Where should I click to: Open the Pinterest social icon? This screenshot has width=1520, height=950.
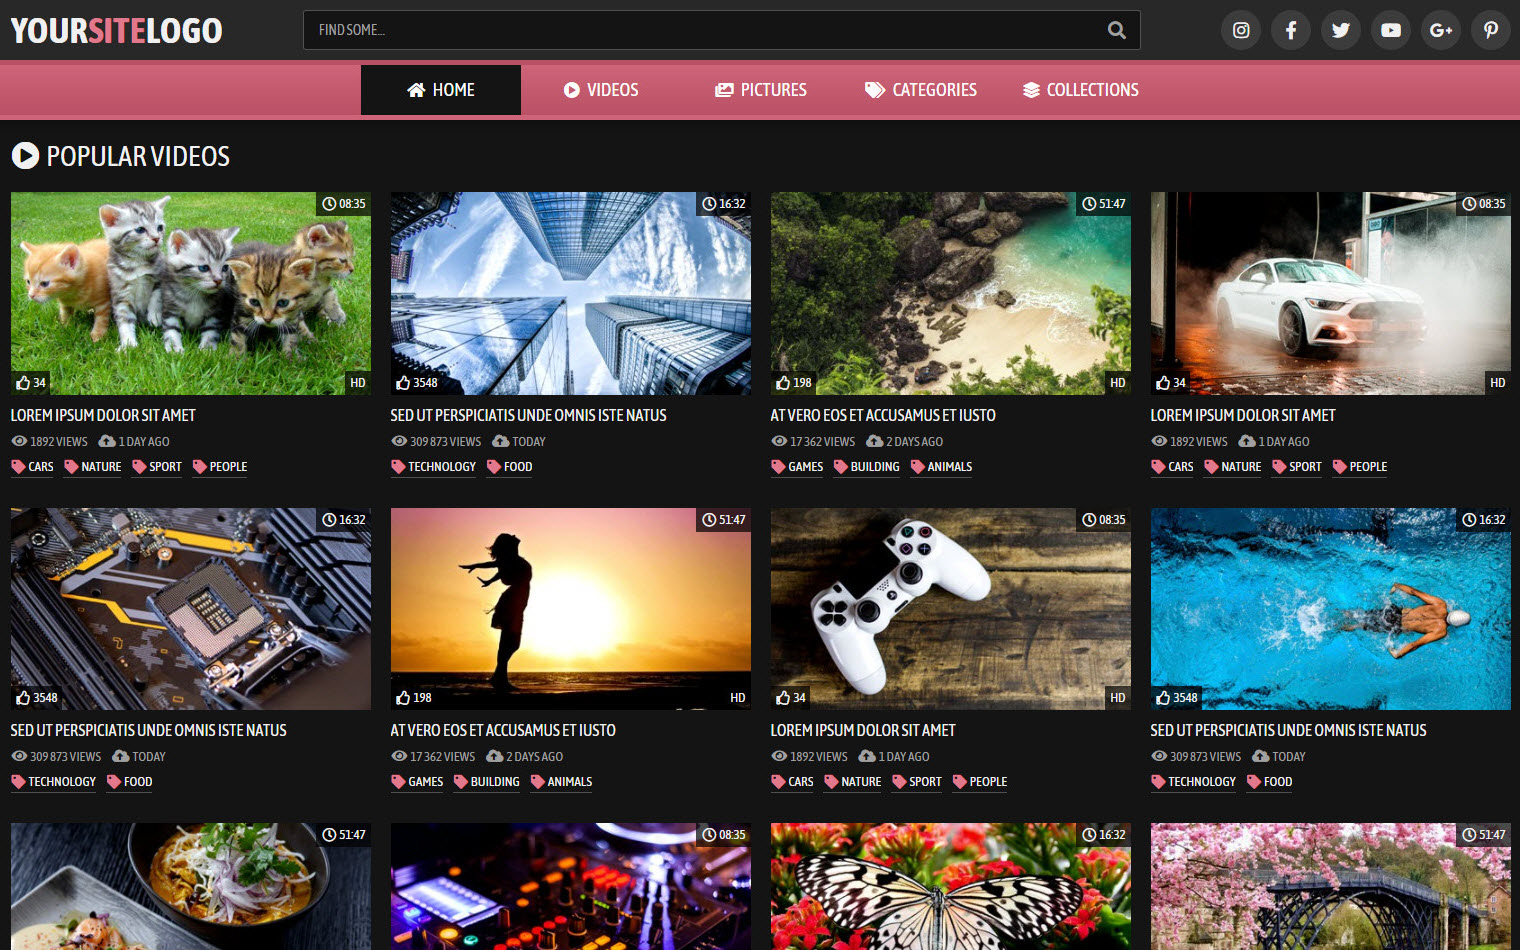[1491, 30]
